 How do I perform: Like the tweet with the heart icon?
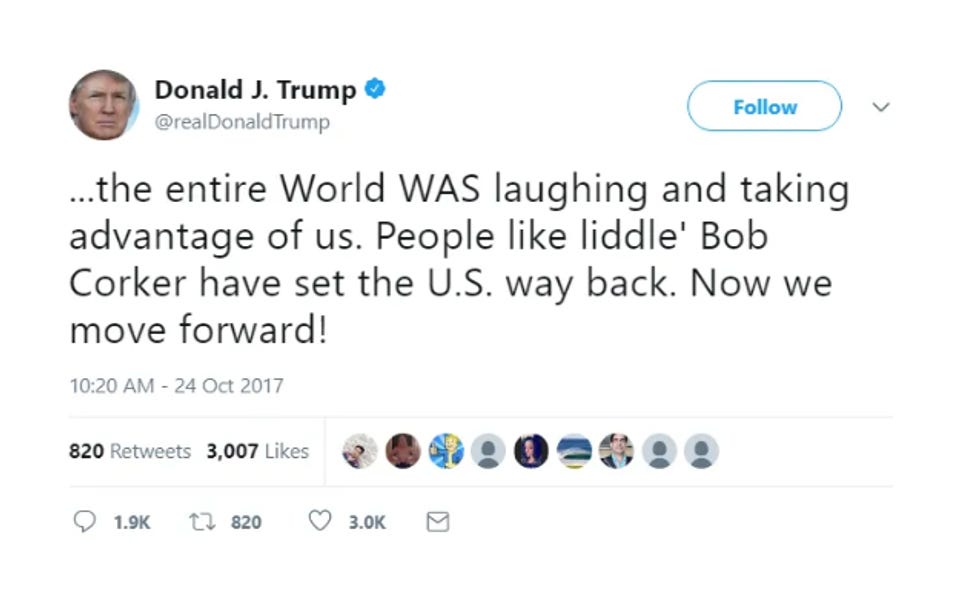(320, 521)
